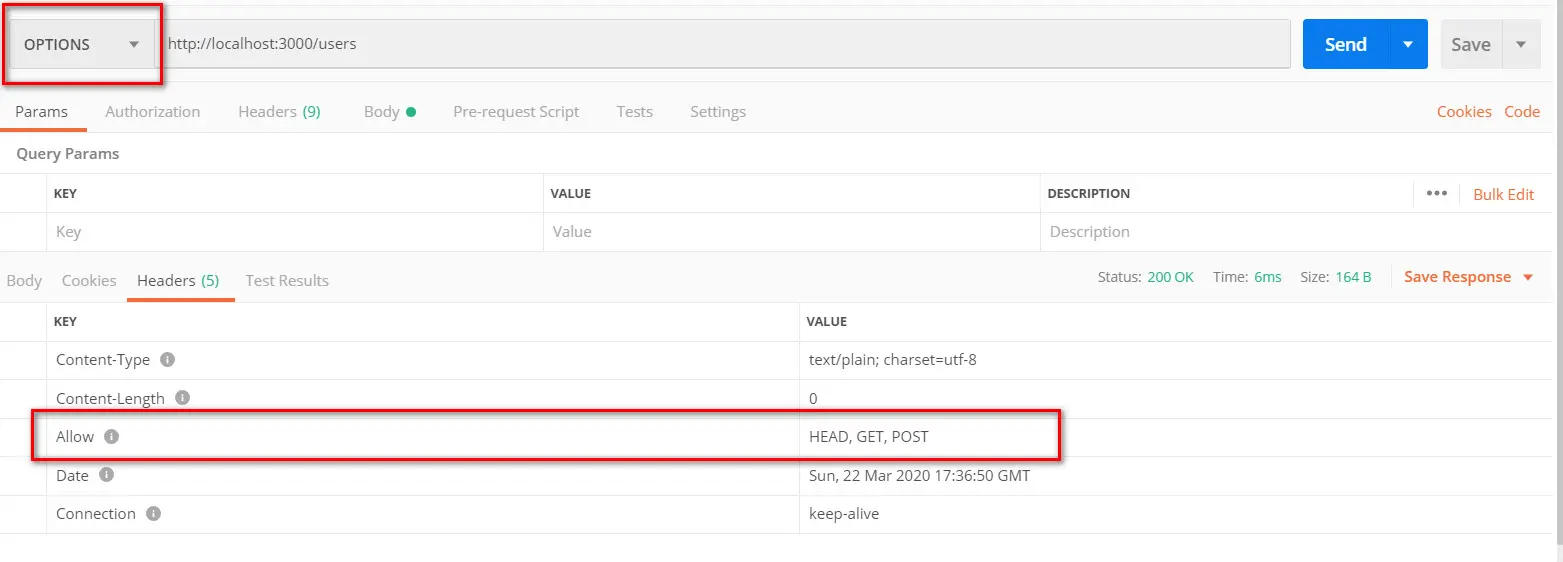The width and height of the screenshot is (1563, 562).
Task: Click the info icon next to Allow
Action: [112, 436]
